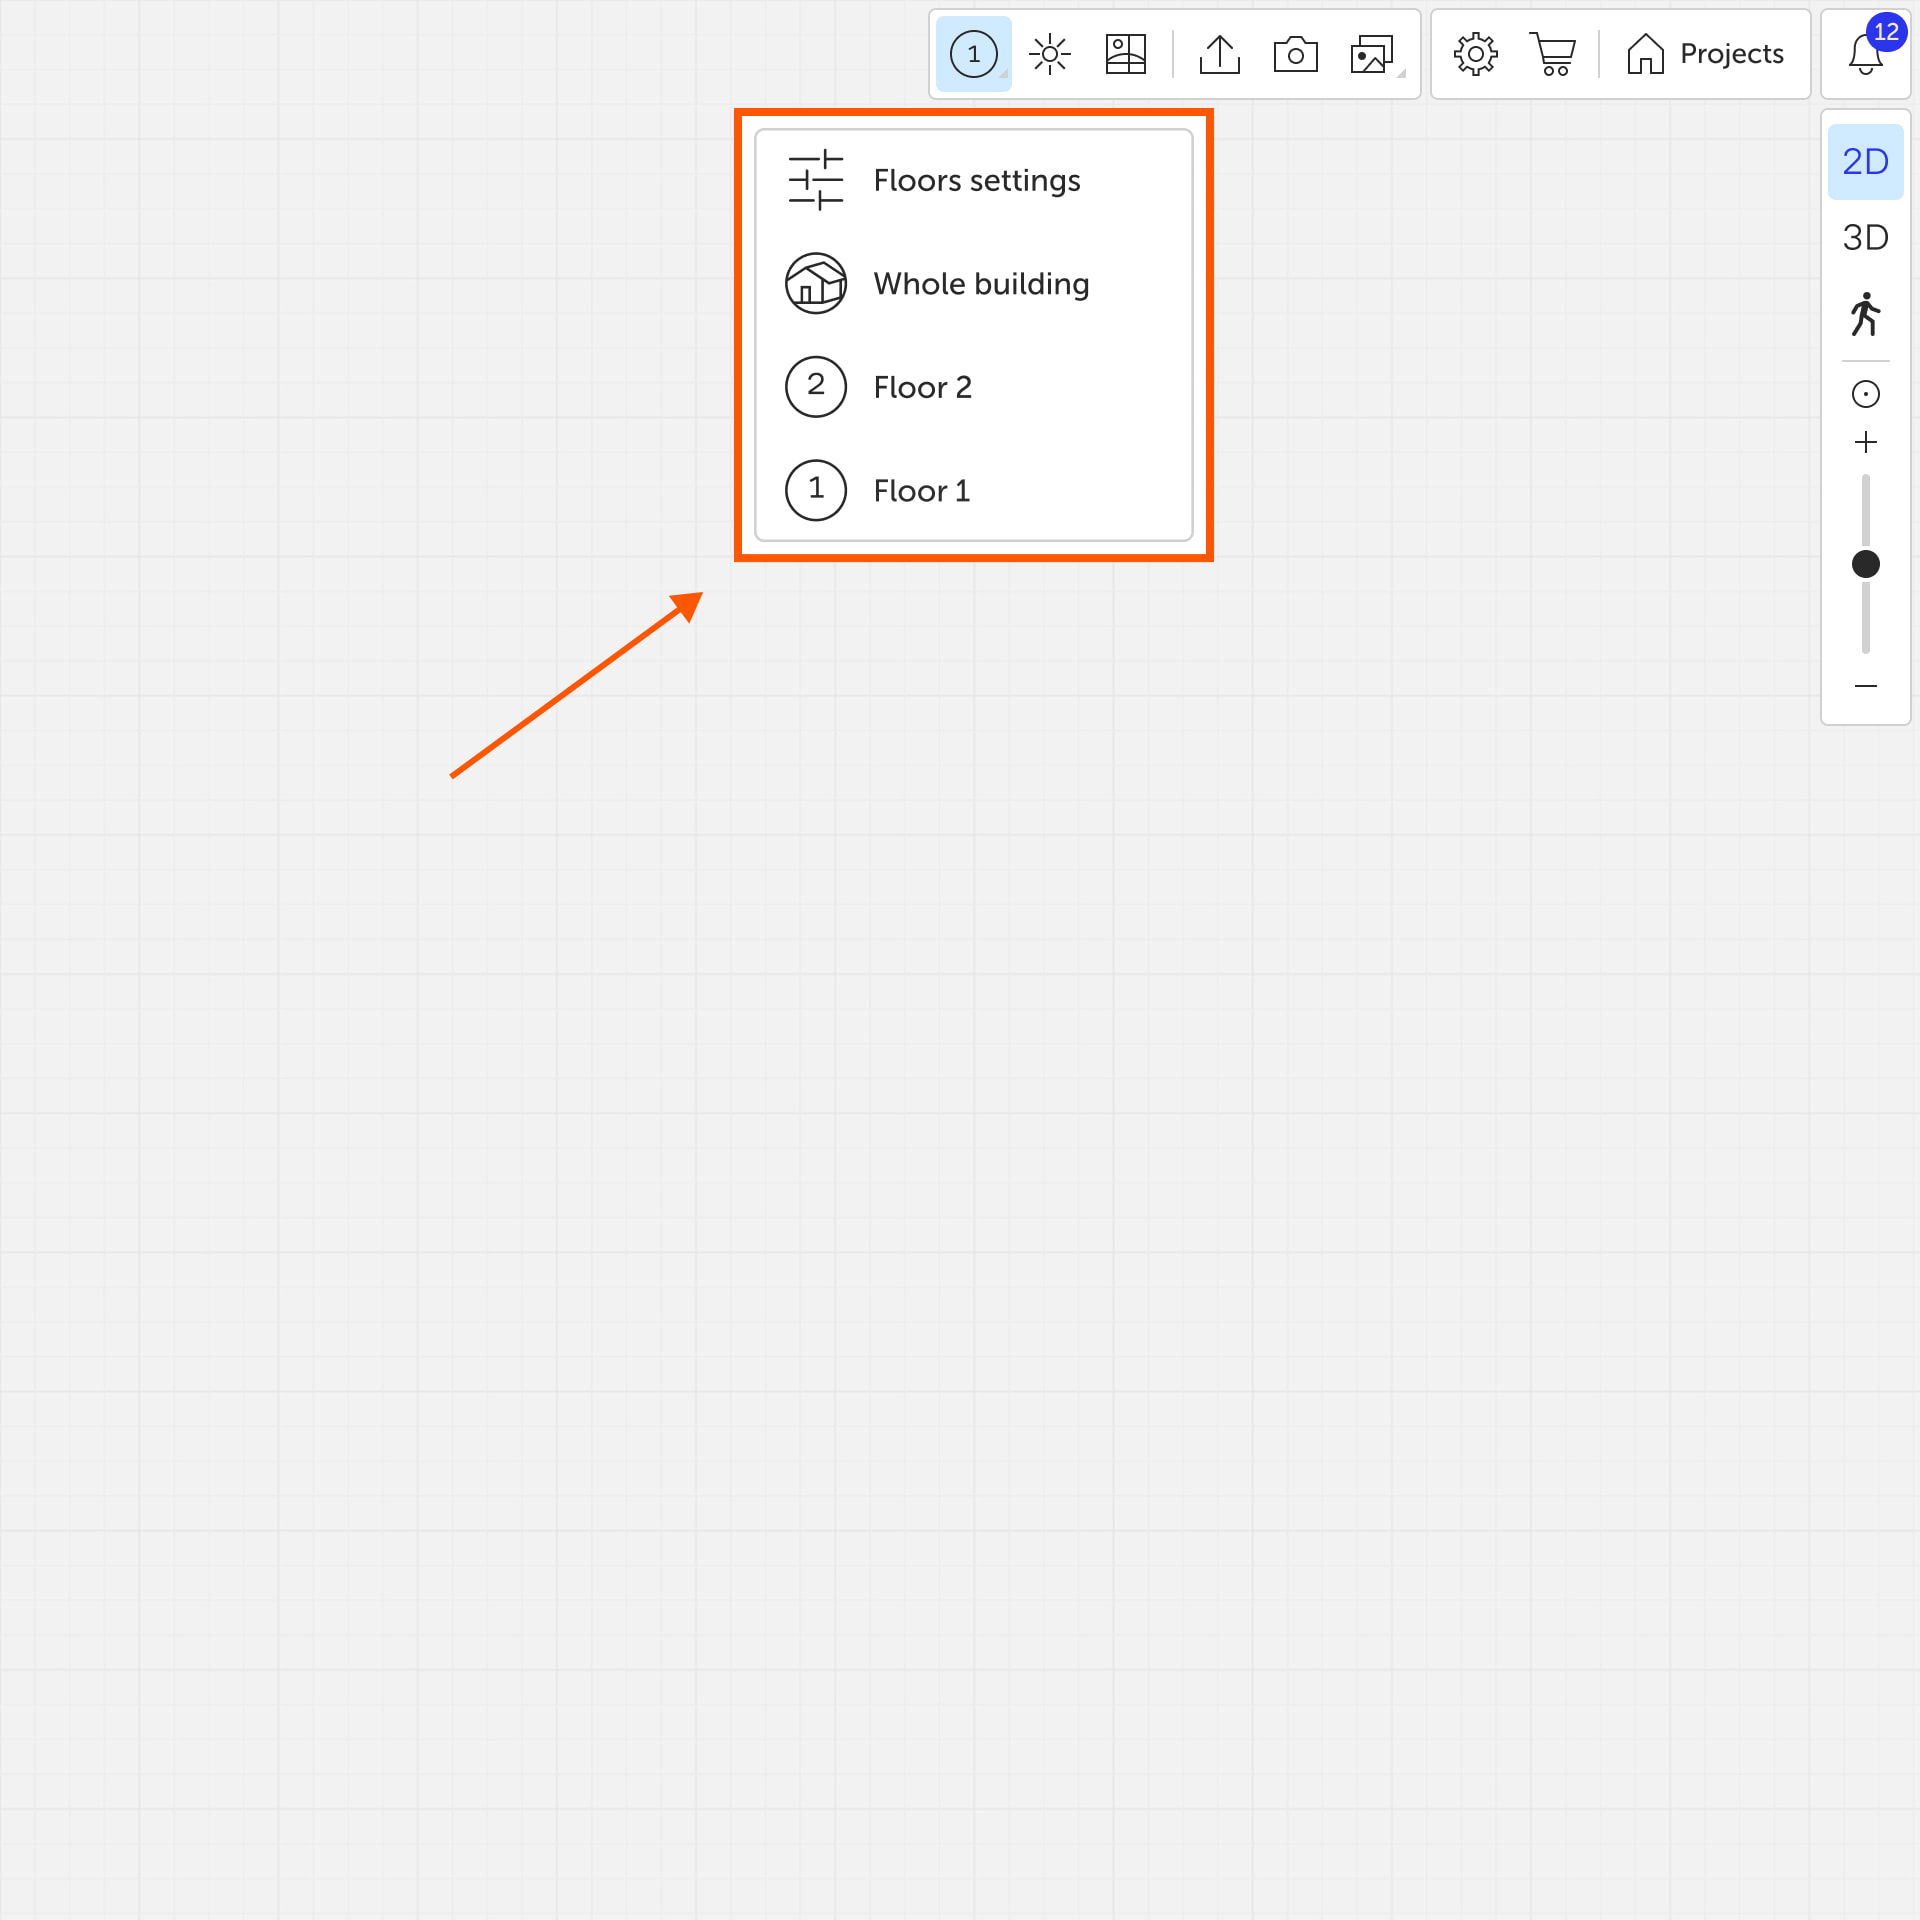Open the shopping cart icon
This screenshot has height=1920, width=1920.
click(1552, 54)
